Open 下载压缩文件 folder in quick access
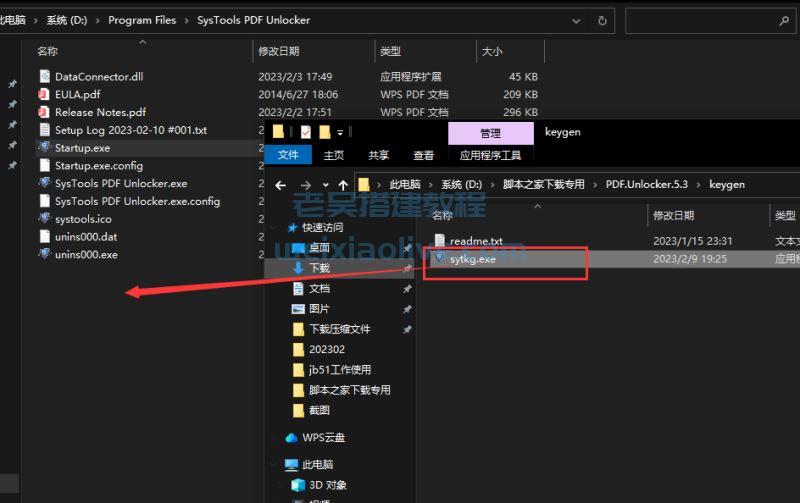The height and width of the screenshot is (503, 800). (332, 329)
